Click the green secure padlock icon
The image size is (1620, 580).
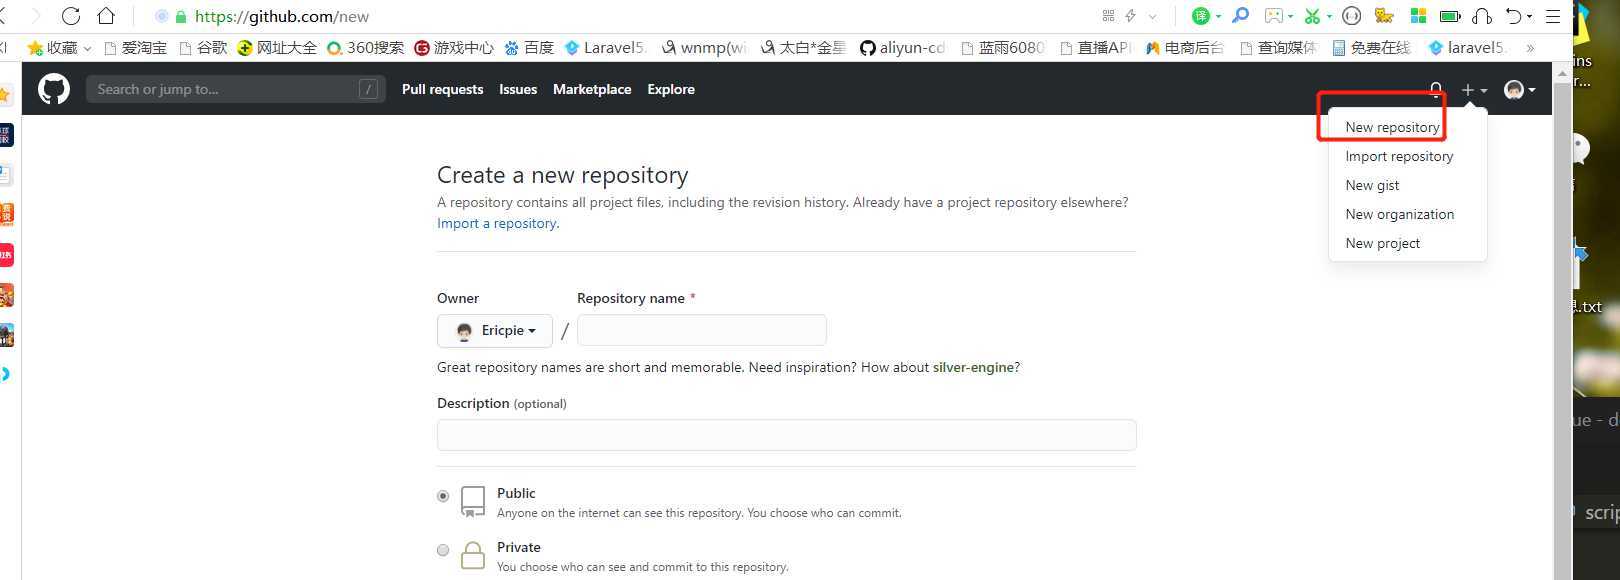click(x=181, y=17)
